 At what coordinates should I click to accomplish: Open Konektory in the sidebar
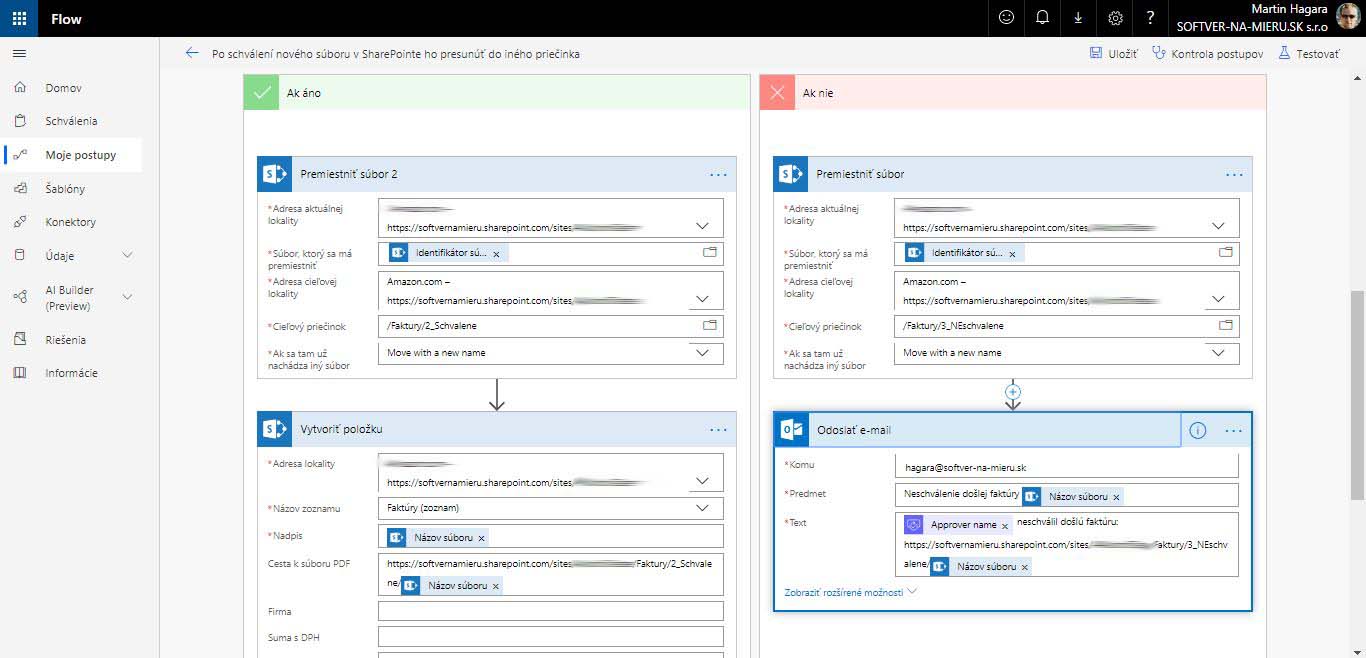tap(70, 222)
